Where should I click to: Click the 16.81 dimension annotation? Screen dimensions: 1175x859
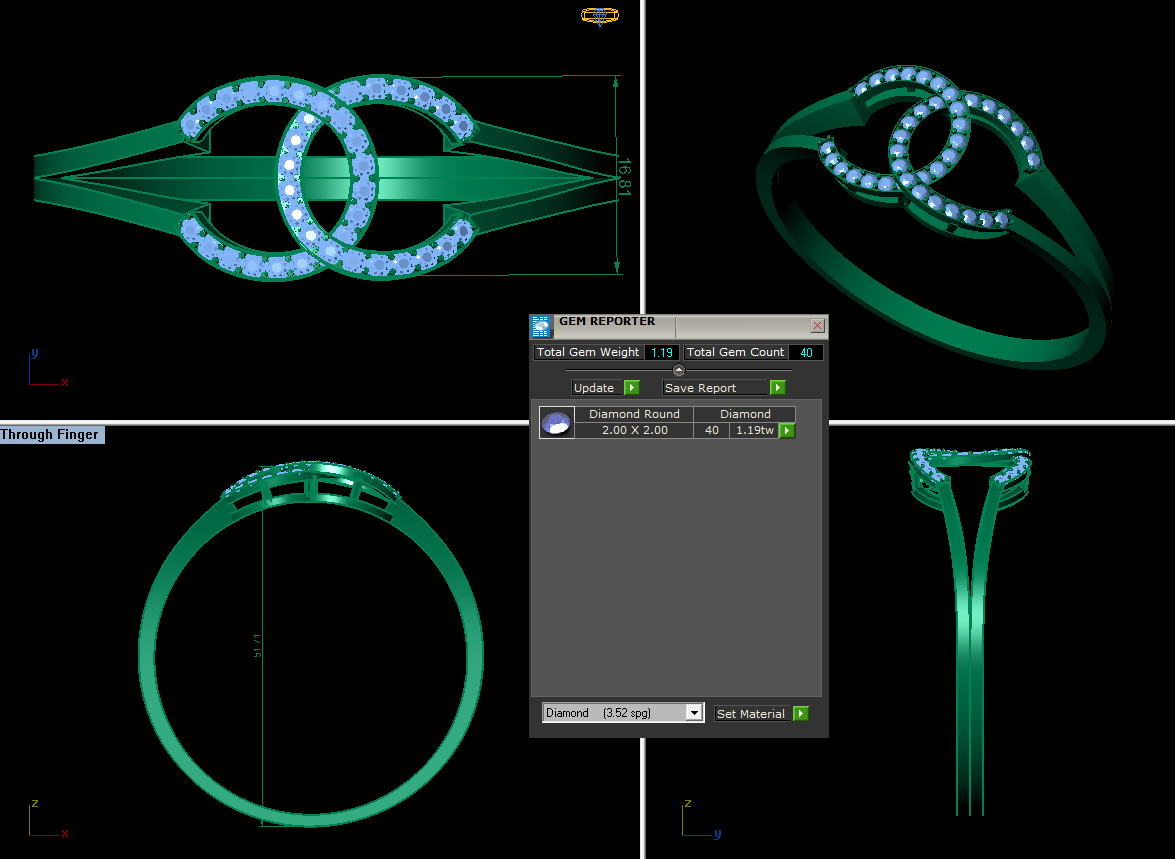click(x=625, y=177)
